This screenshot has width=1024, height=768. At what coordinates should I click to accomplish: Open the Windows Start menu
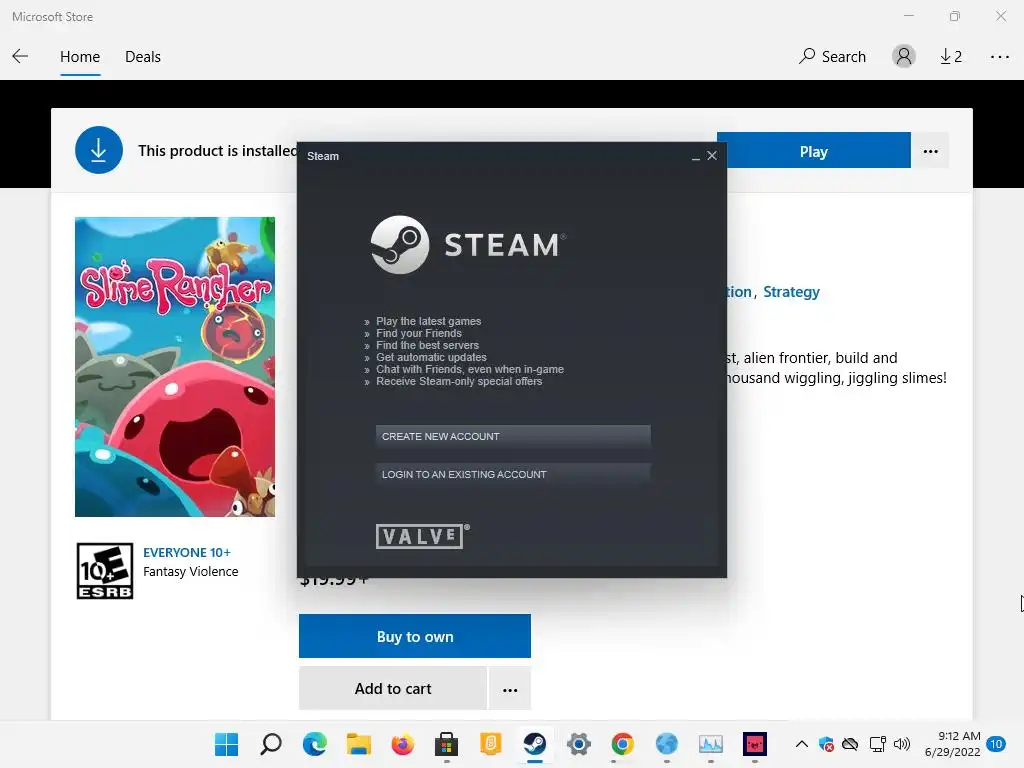pyautogui.click(x=227, y=744)
